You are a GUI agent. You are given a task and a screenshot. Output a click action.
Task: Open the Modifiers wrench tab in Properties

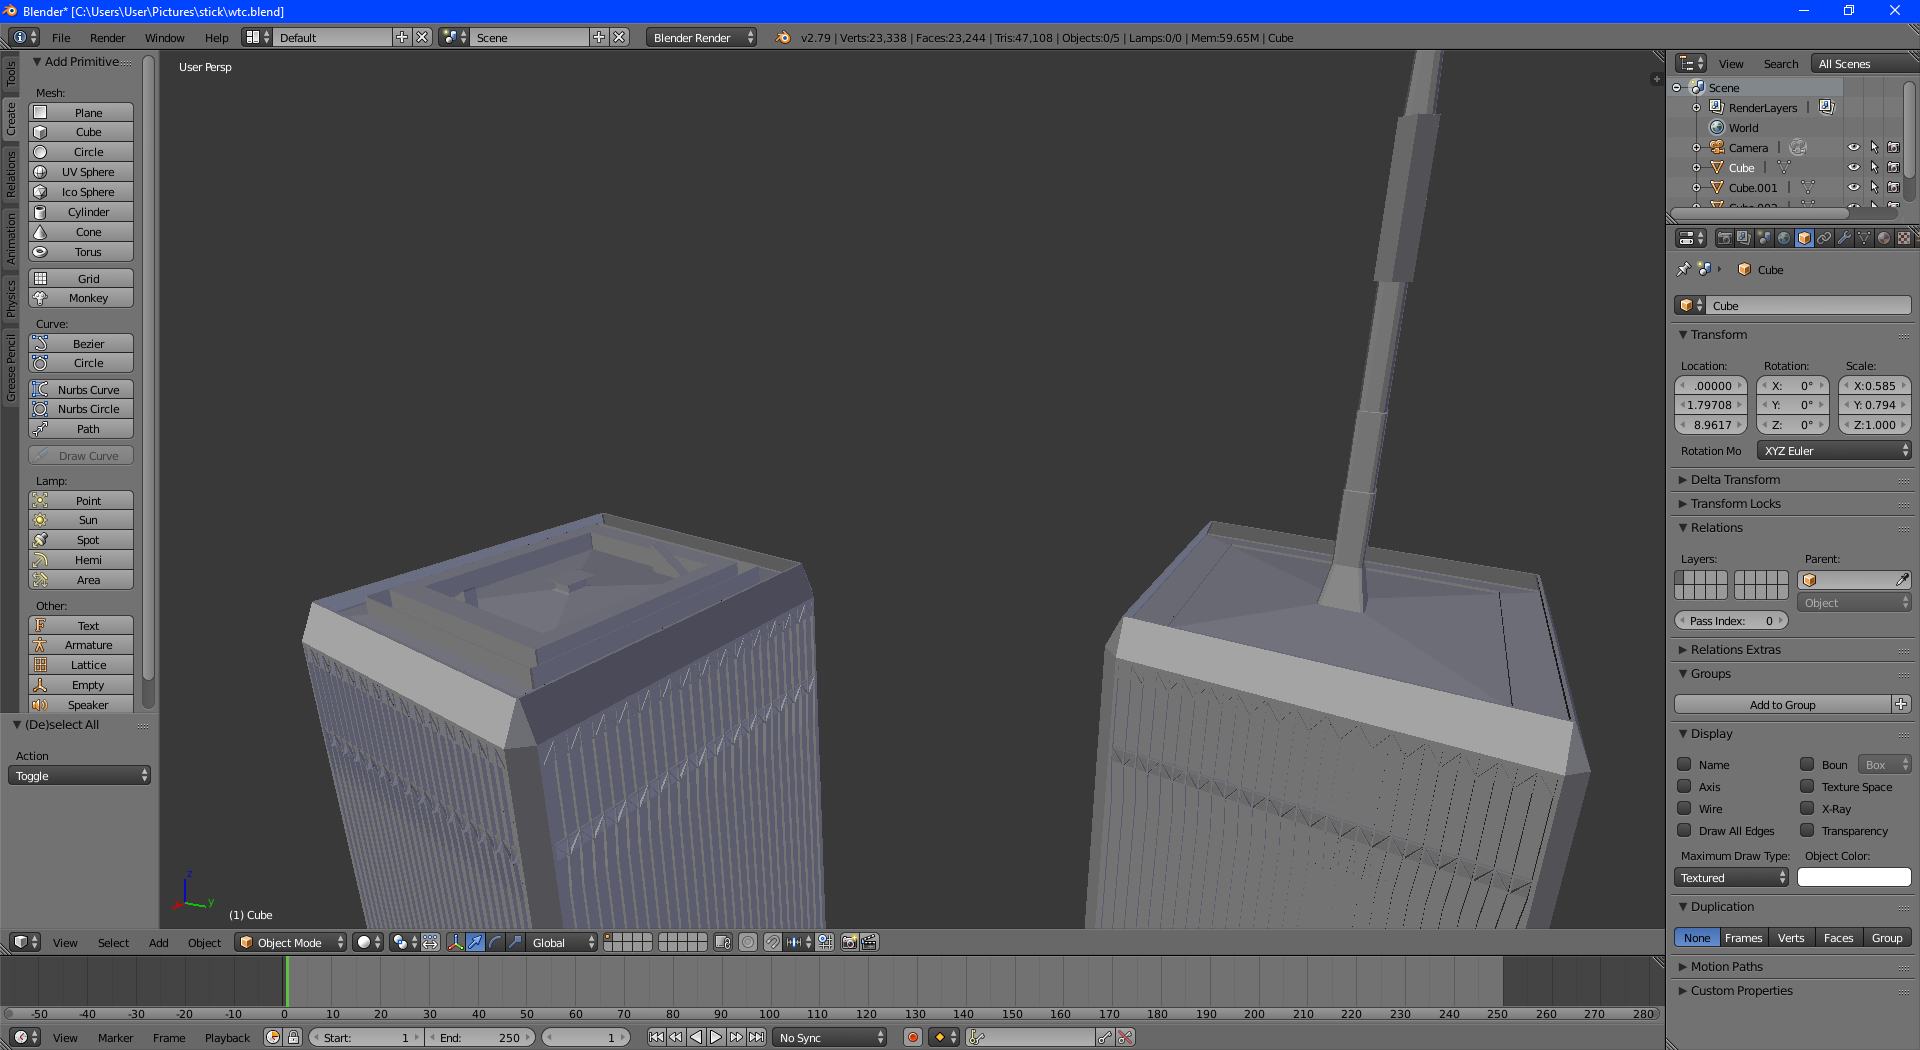[1844, 238]
